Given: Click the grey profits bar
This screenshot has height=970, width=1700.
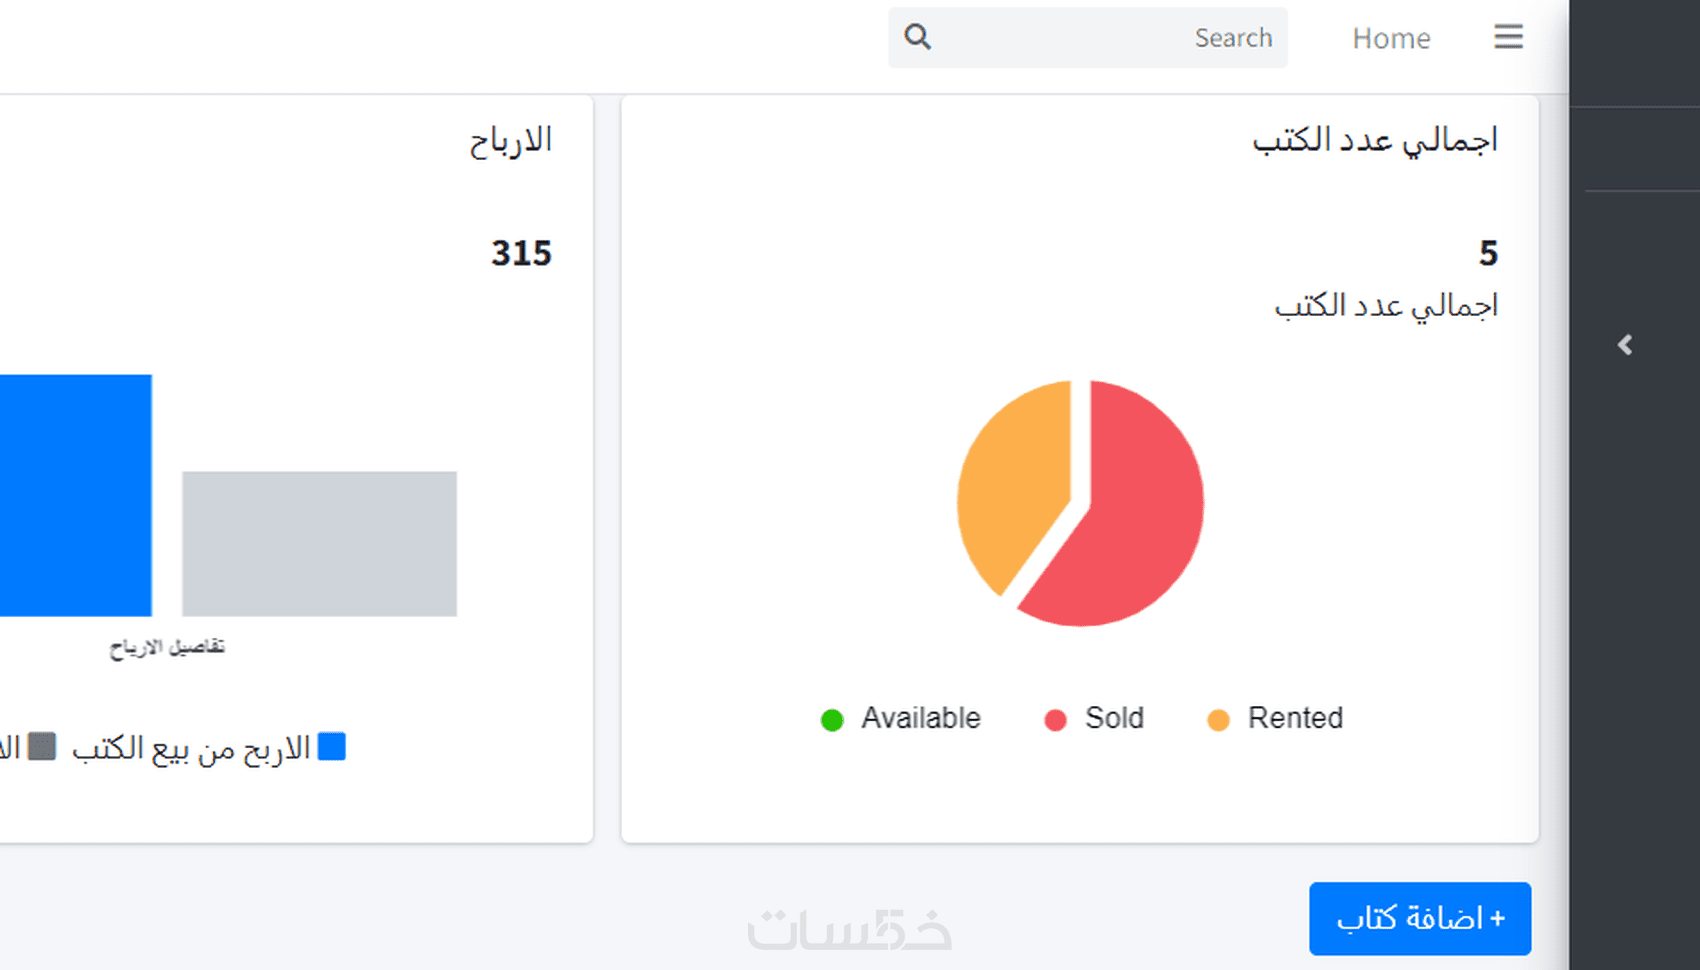Looking at the screenshot, I should (319, 543).
